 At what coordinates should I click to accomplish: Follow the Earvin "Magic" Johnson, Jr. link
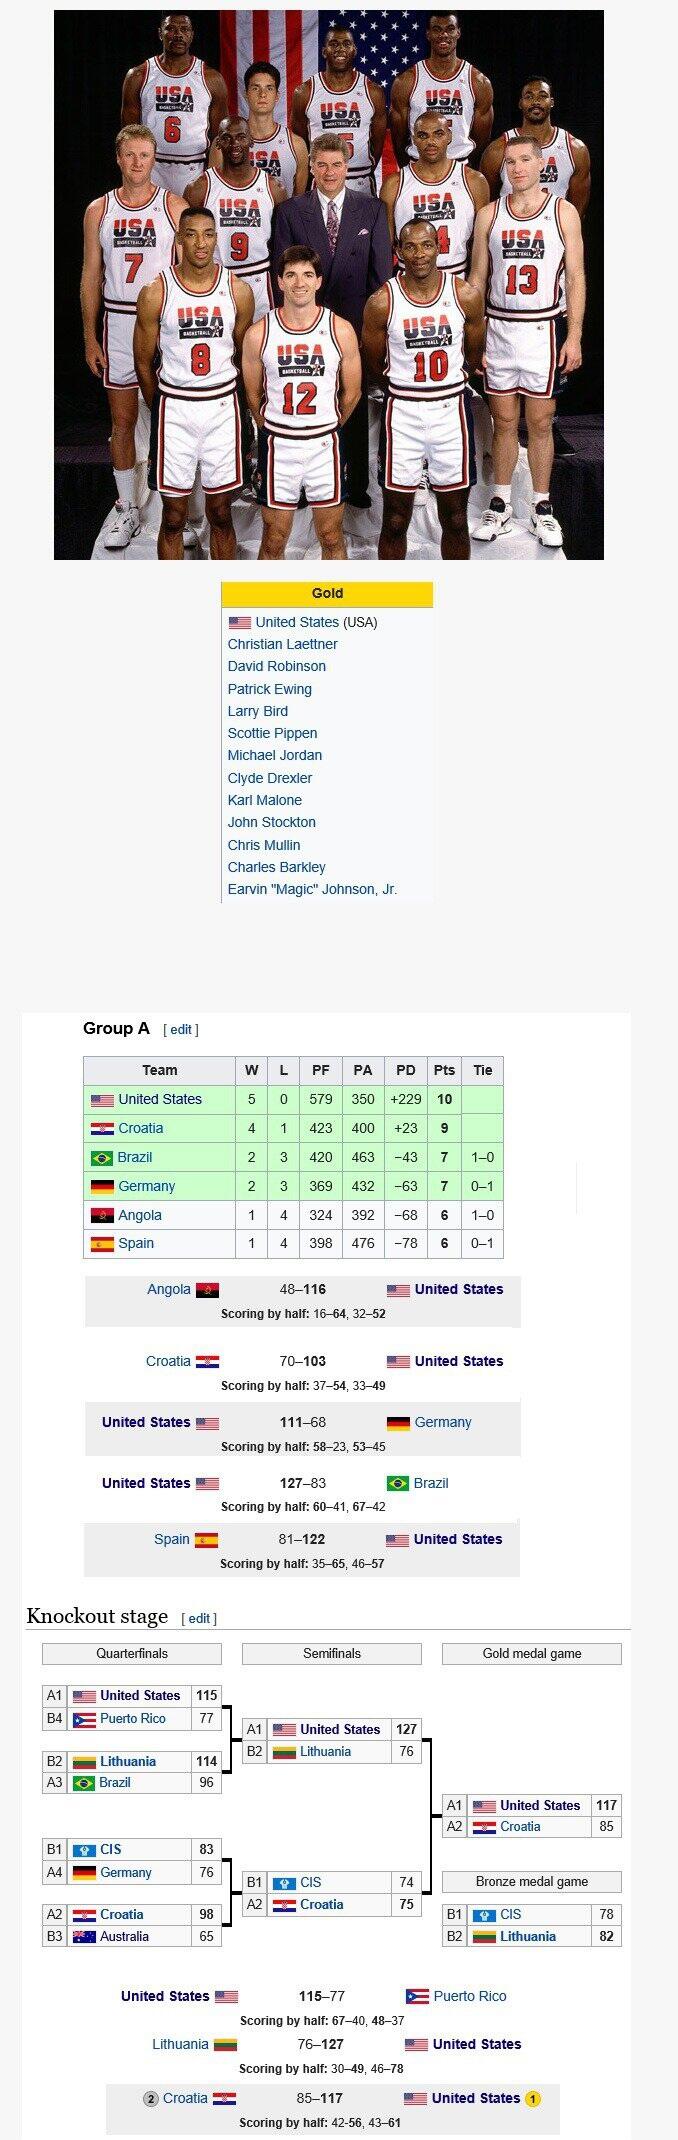(312, 889)
